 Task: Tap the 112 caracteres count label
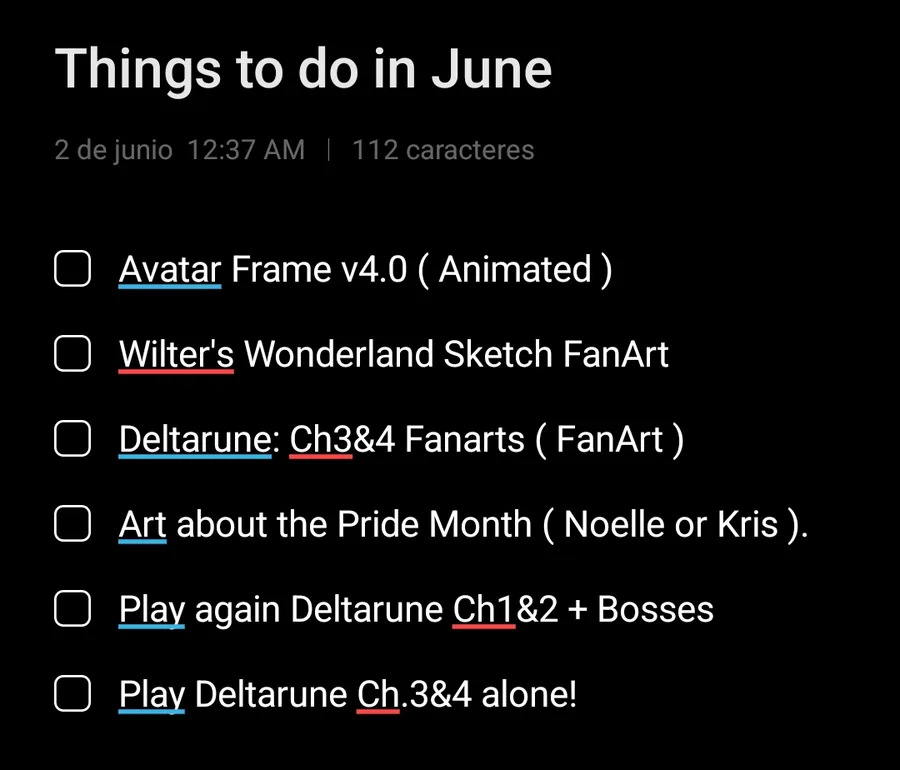443,150
